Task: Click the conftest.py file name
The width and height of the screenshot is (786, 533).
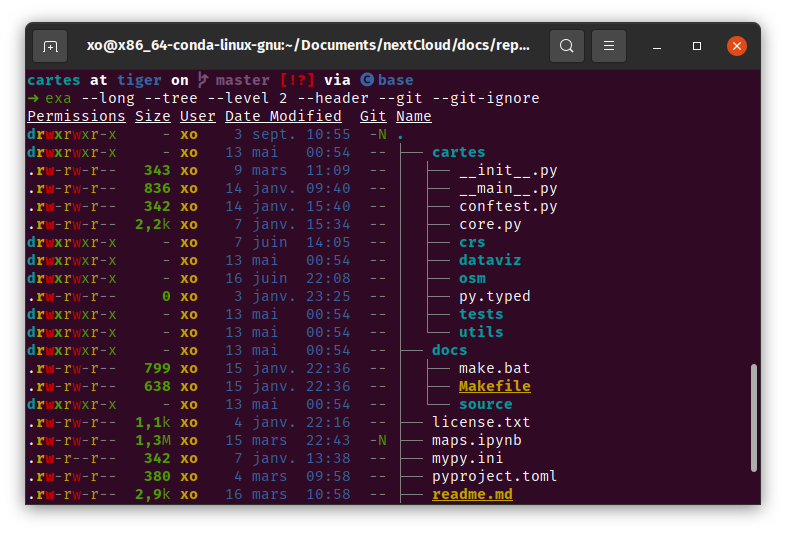Action: (508, 206)
